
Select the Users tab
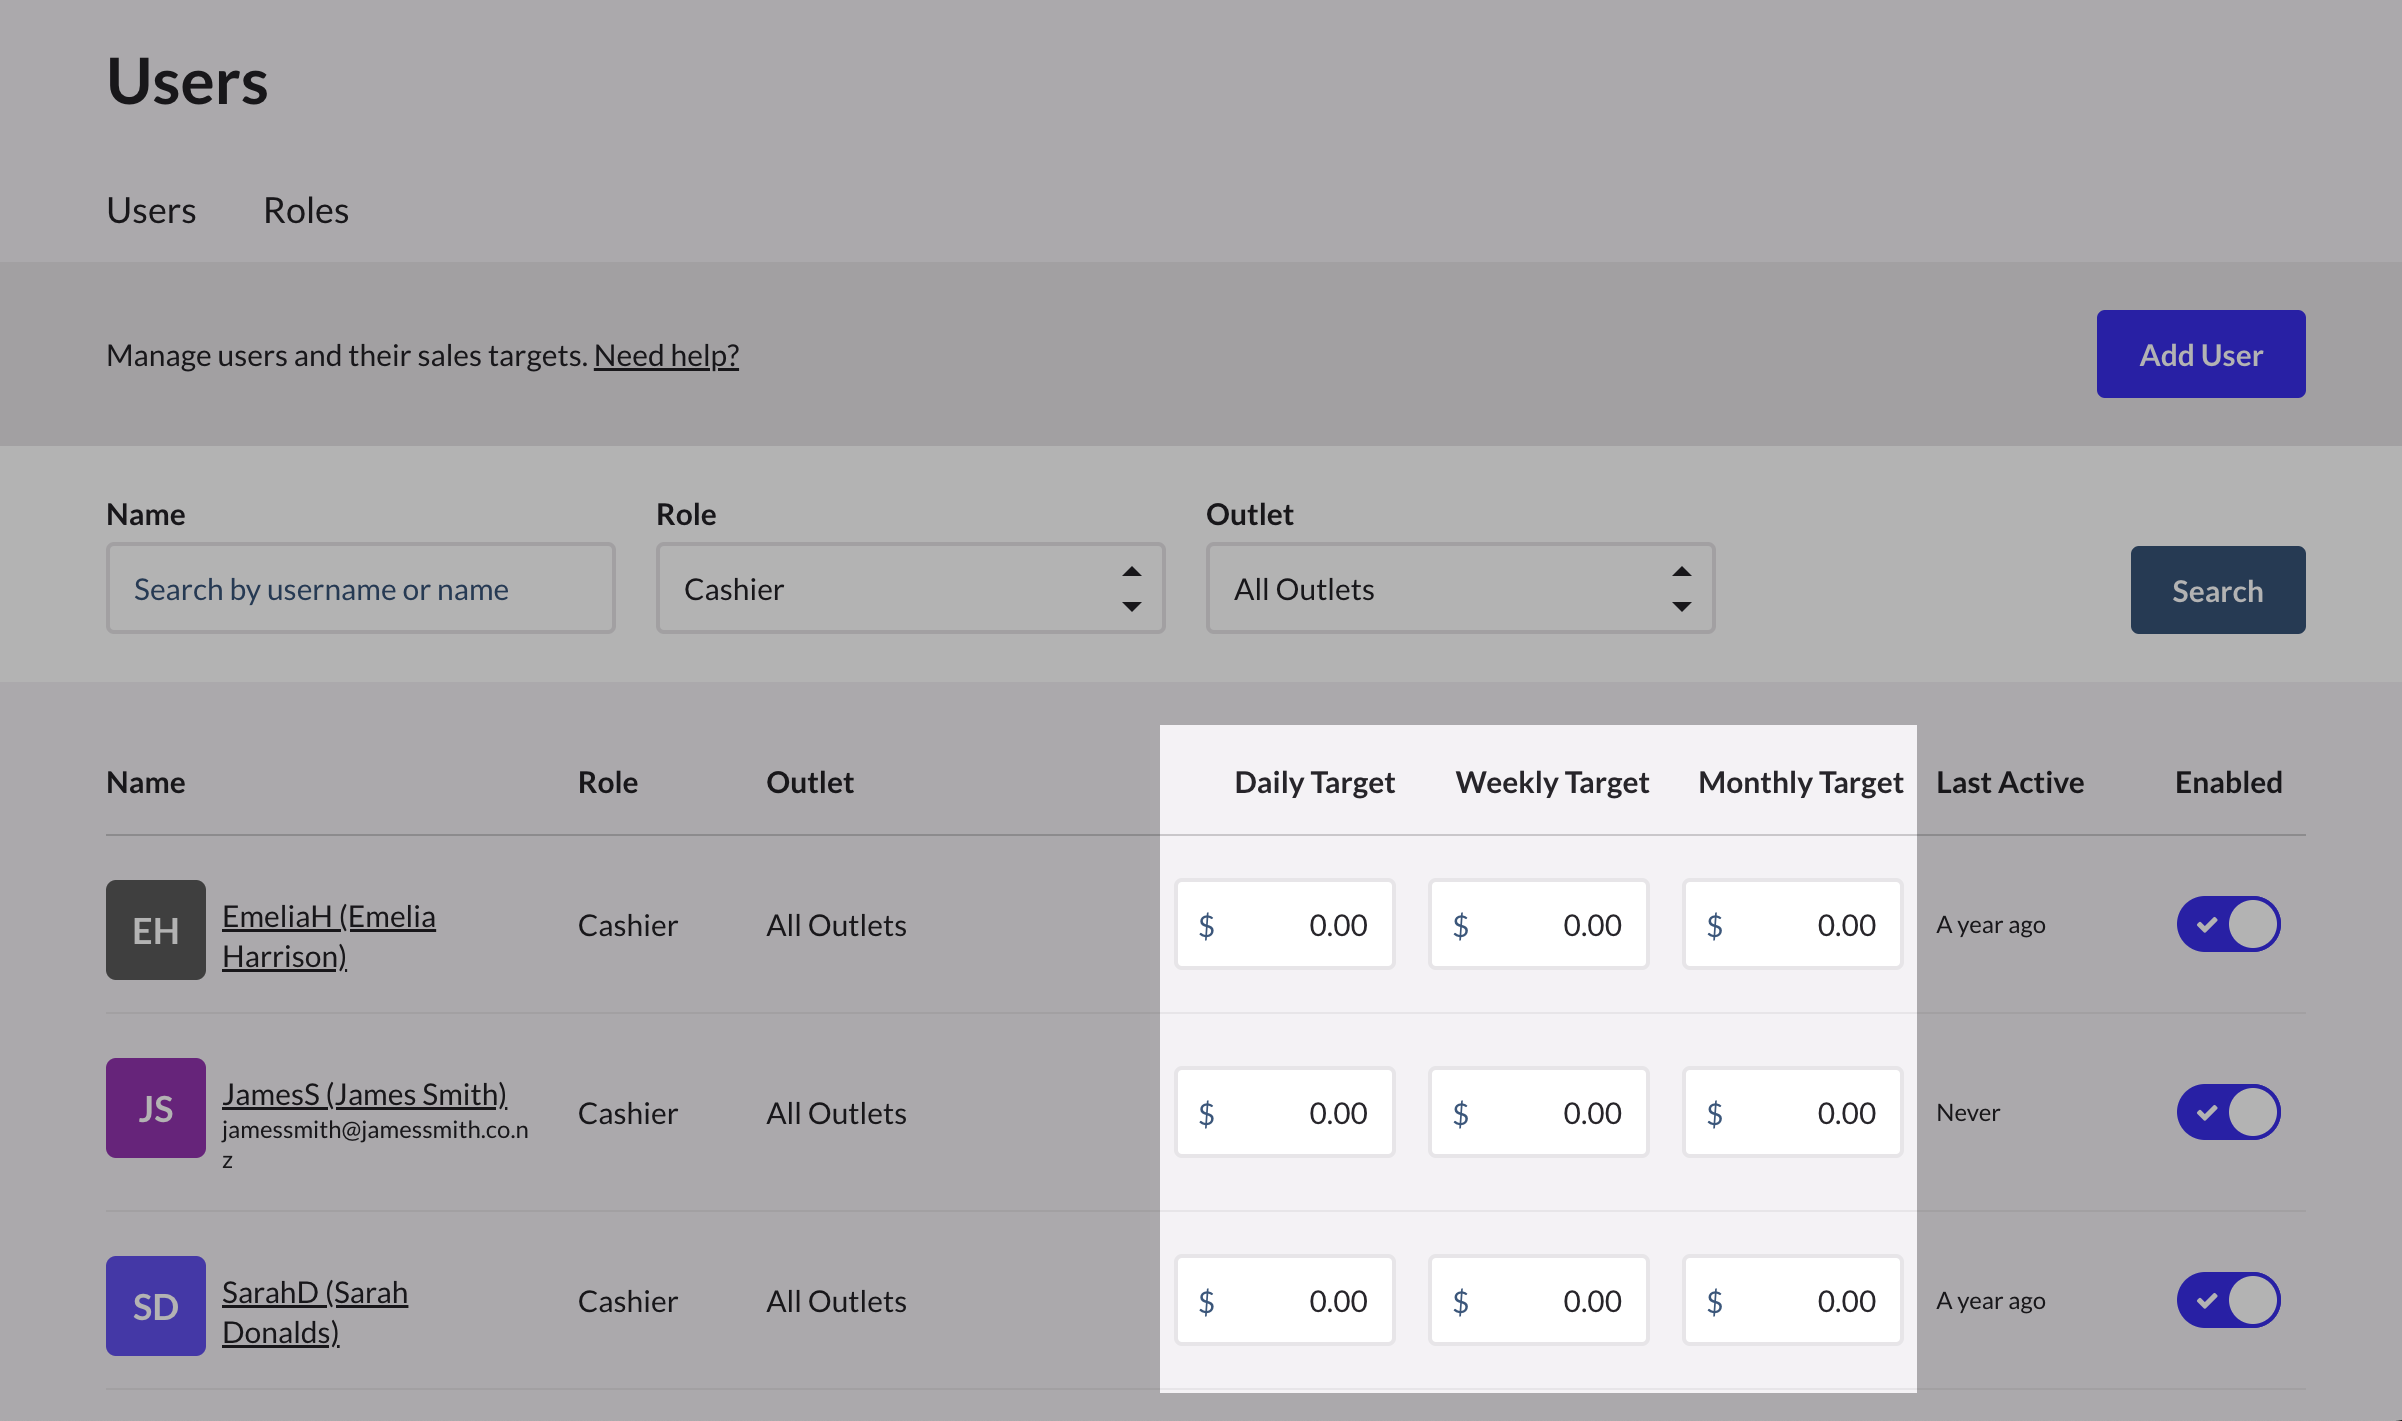pyautogui.click(x=151, y=210)
